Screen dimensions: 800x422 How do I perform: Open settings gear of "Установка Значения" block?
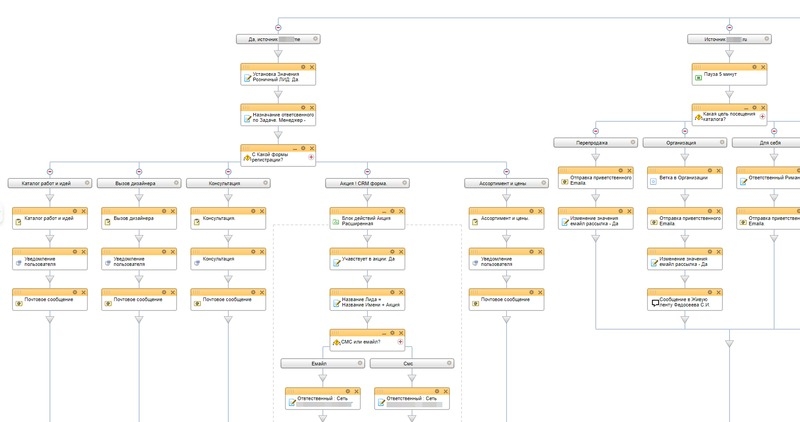click(302, 67)
